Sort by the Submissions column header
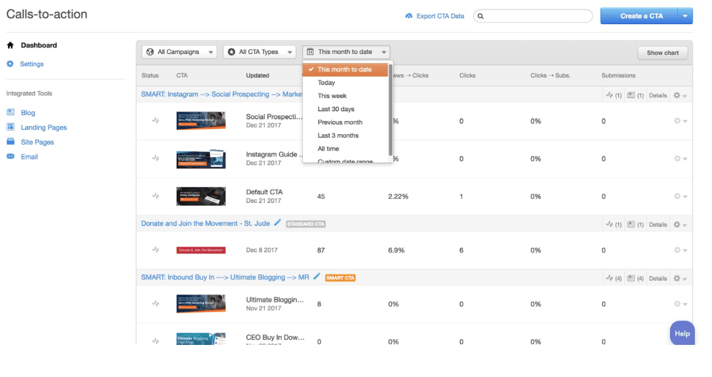The height and width of the screenshot is (377, 712). pyautogui.click(x=618, y=75)
